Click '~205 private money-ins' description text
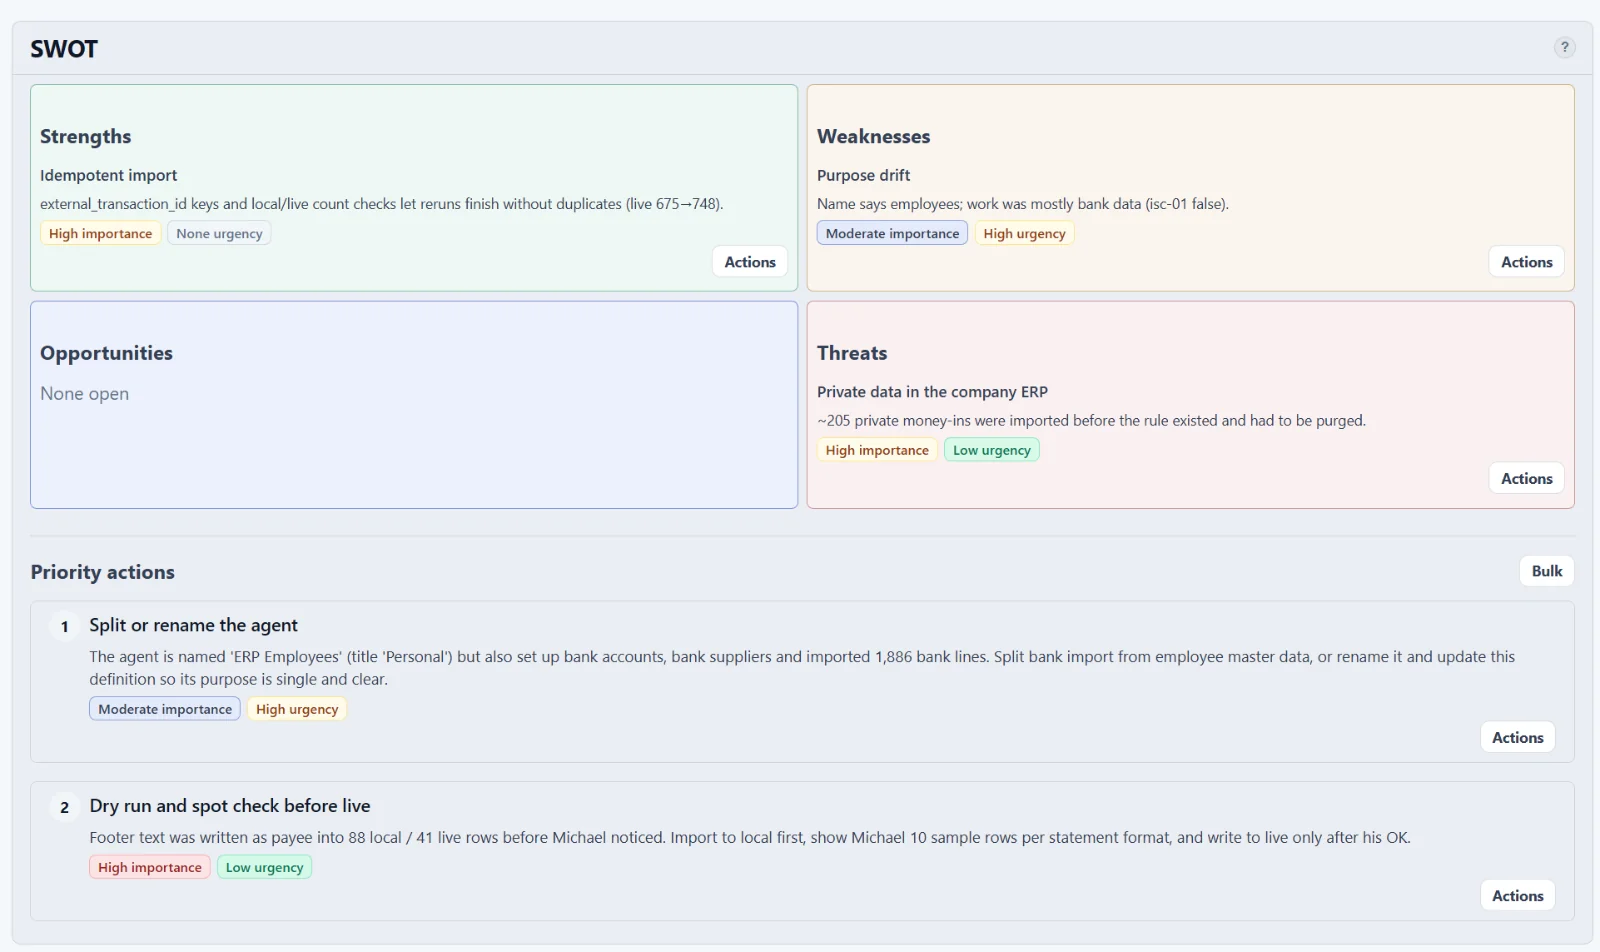1600x952 pixels. [1091, 421]
